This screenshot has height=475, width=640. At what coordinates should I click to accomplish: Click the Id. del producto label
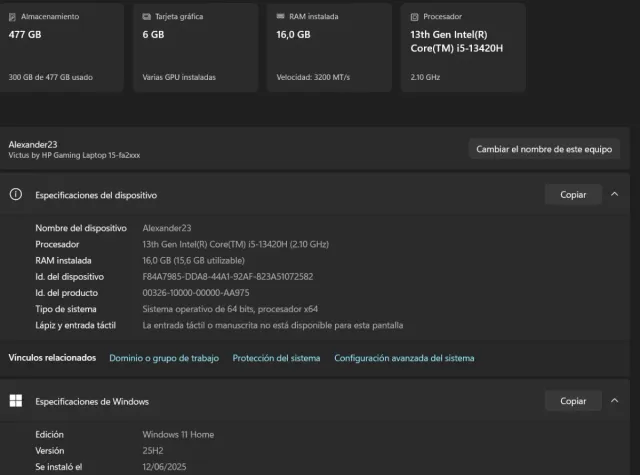(67, 293)
